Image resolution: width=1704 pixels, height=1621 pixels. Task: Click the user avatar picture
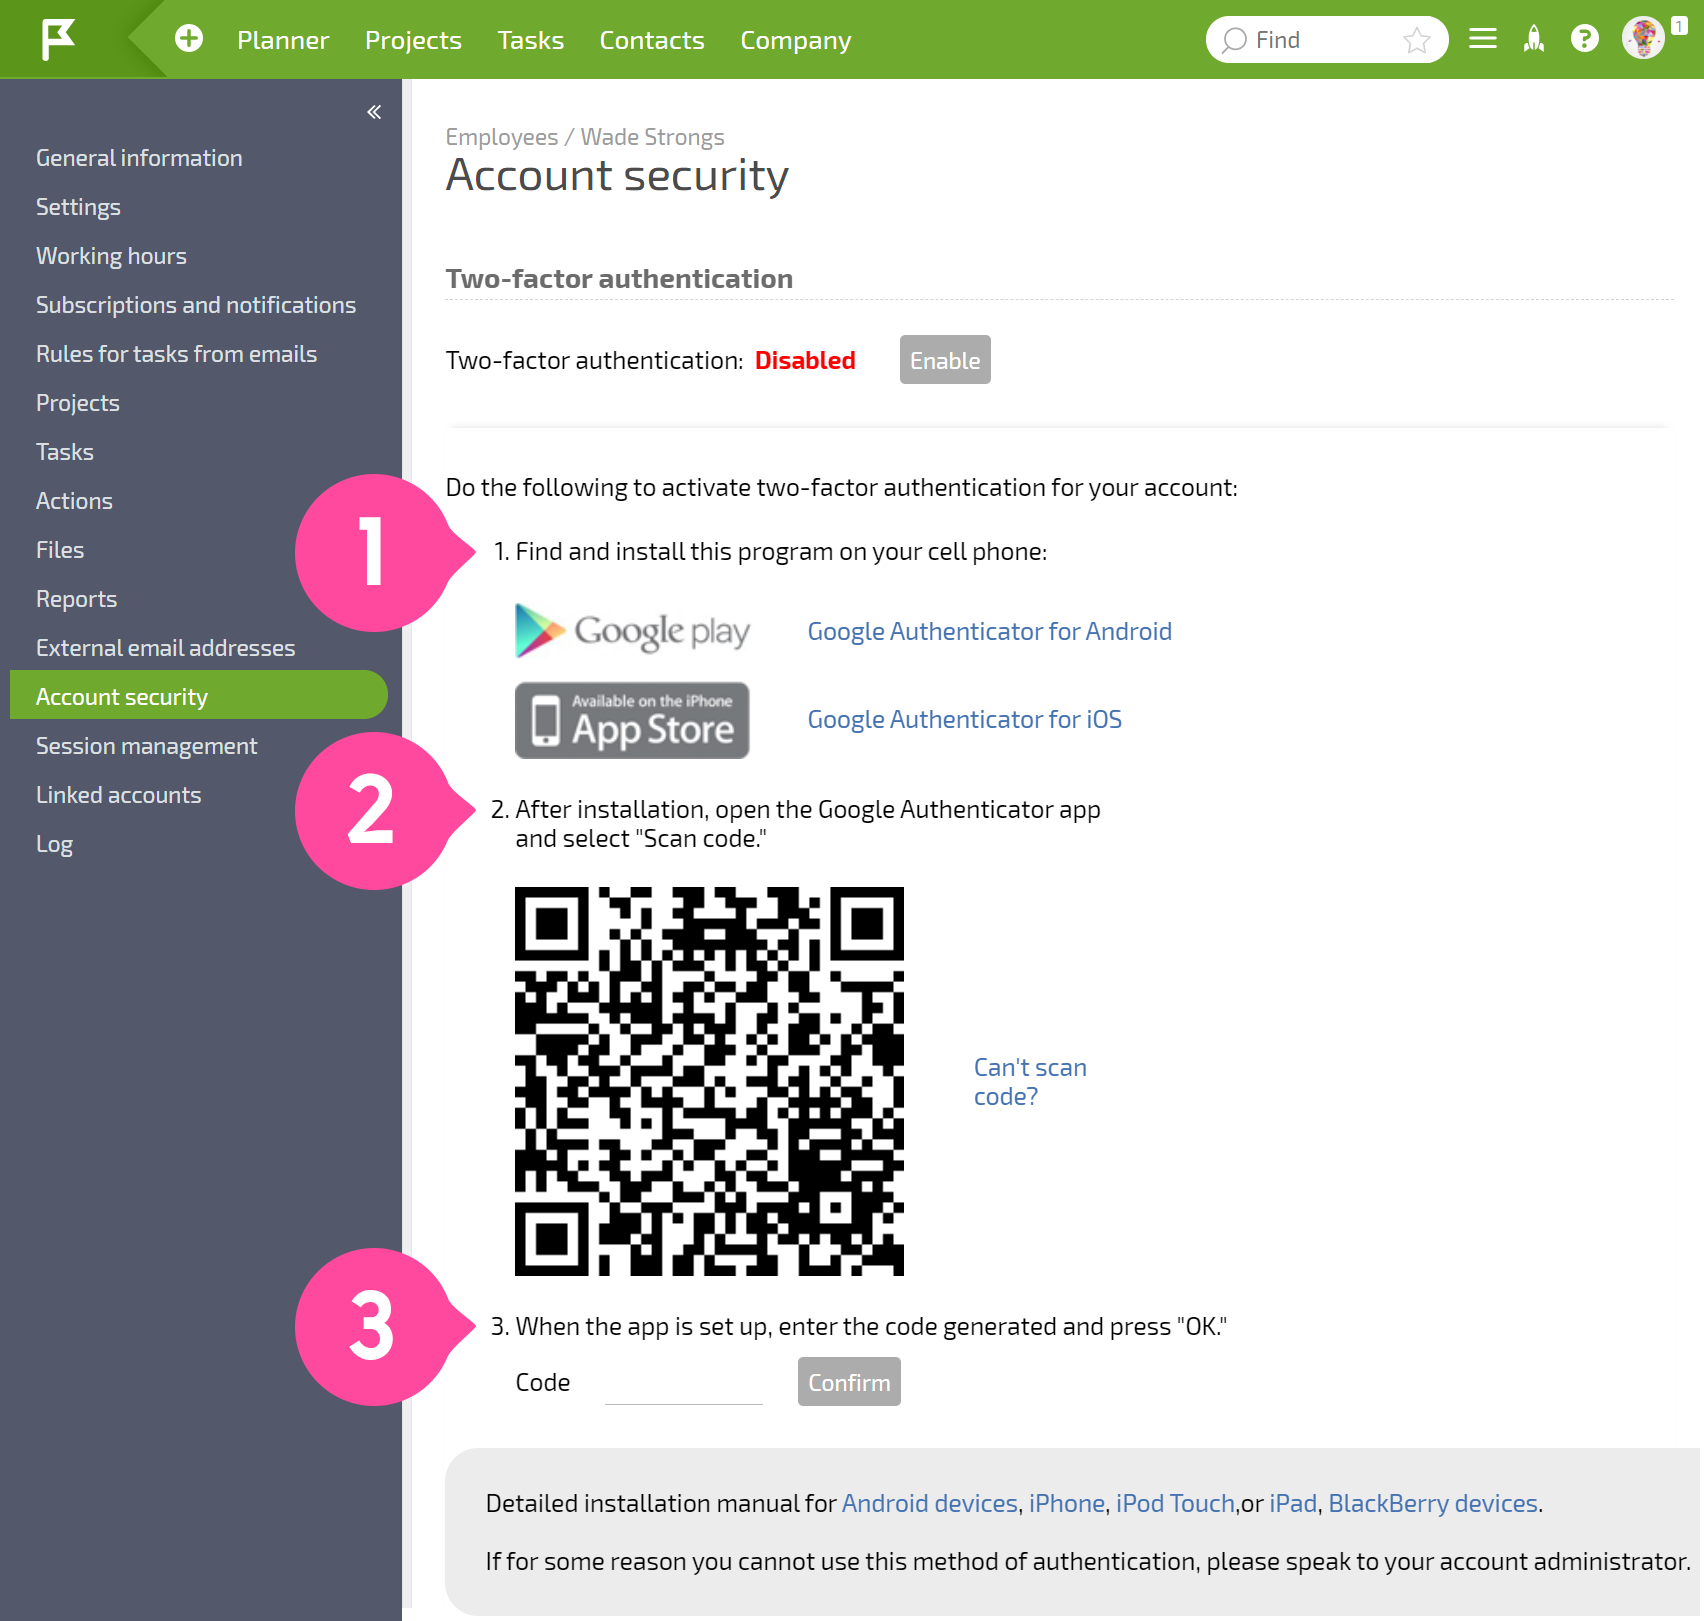[x=1643, y=39]
